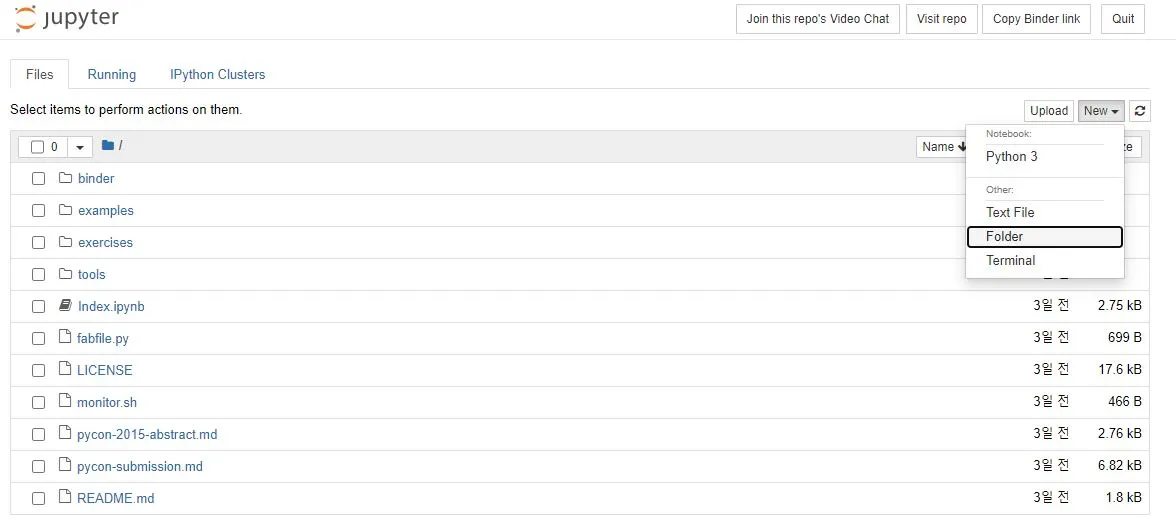Refresh the notebook file list
Image resolution: width=1176 pixels, height=529 pixels.
click(x=1139, y=111)
